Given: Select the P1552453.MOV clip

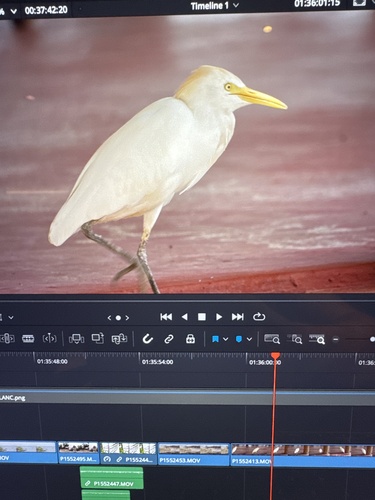Looking at the screenshot, I should tap(194, 454).
